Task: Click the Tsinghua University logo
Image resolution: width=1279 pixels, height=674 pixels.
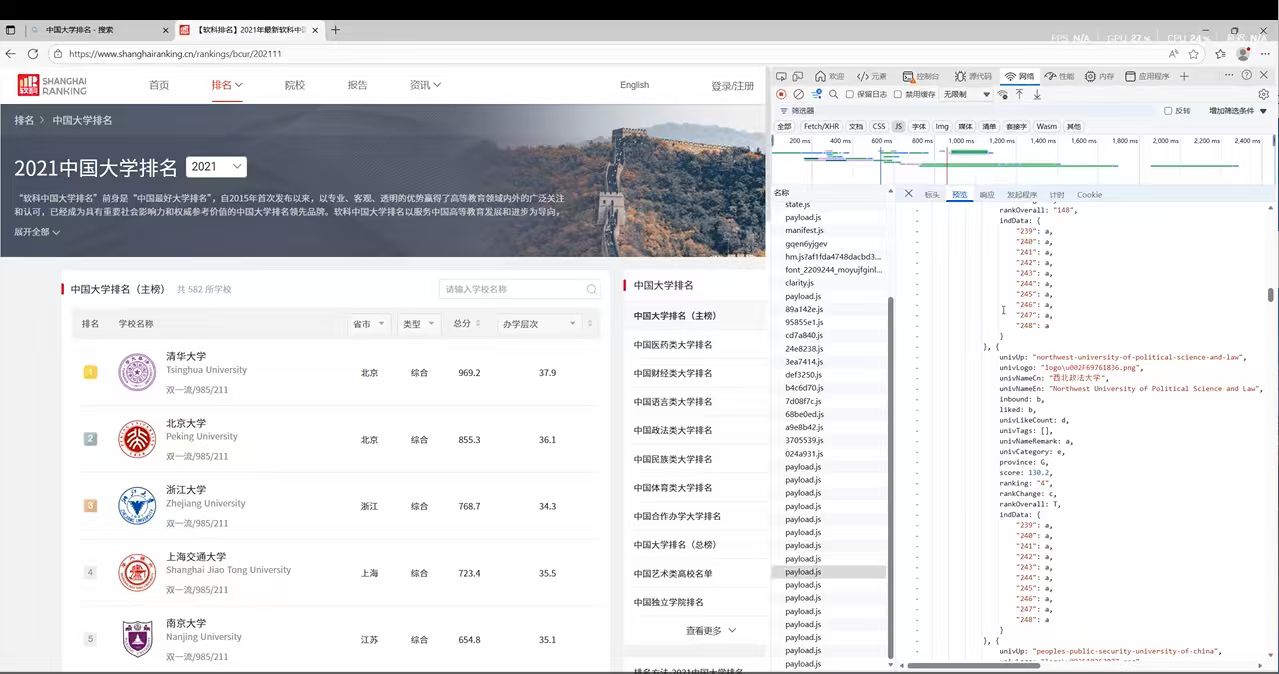Action: [137, 372]
